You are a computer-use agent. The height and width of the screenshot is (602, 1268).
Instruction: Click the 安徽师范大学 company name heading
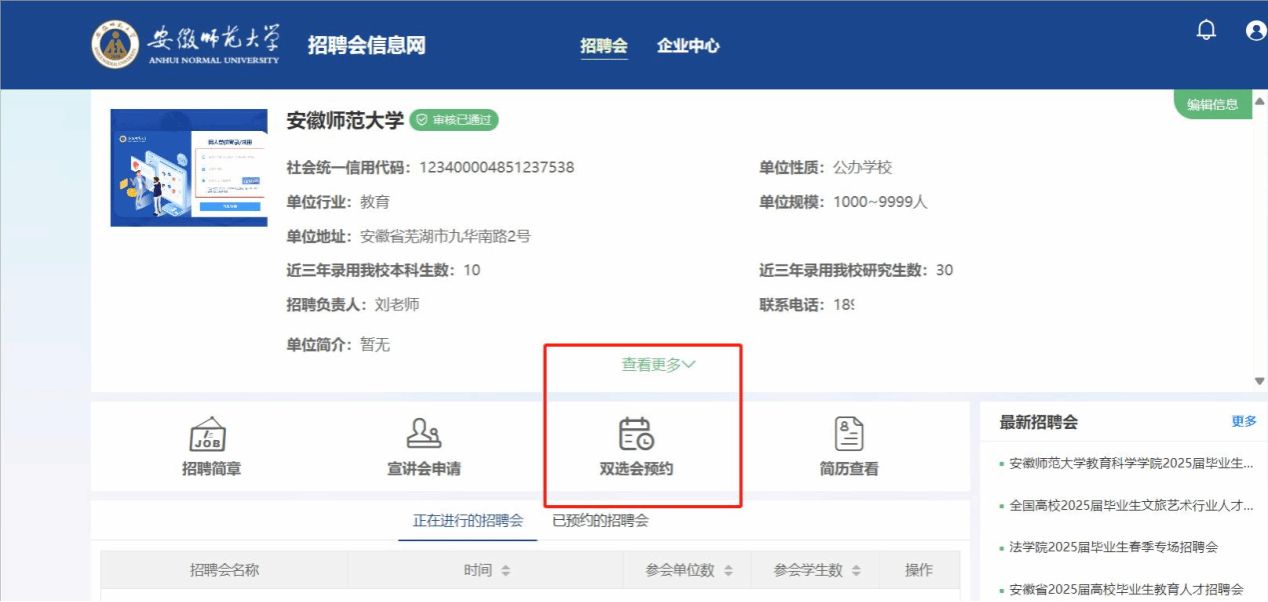pos(345,121)
